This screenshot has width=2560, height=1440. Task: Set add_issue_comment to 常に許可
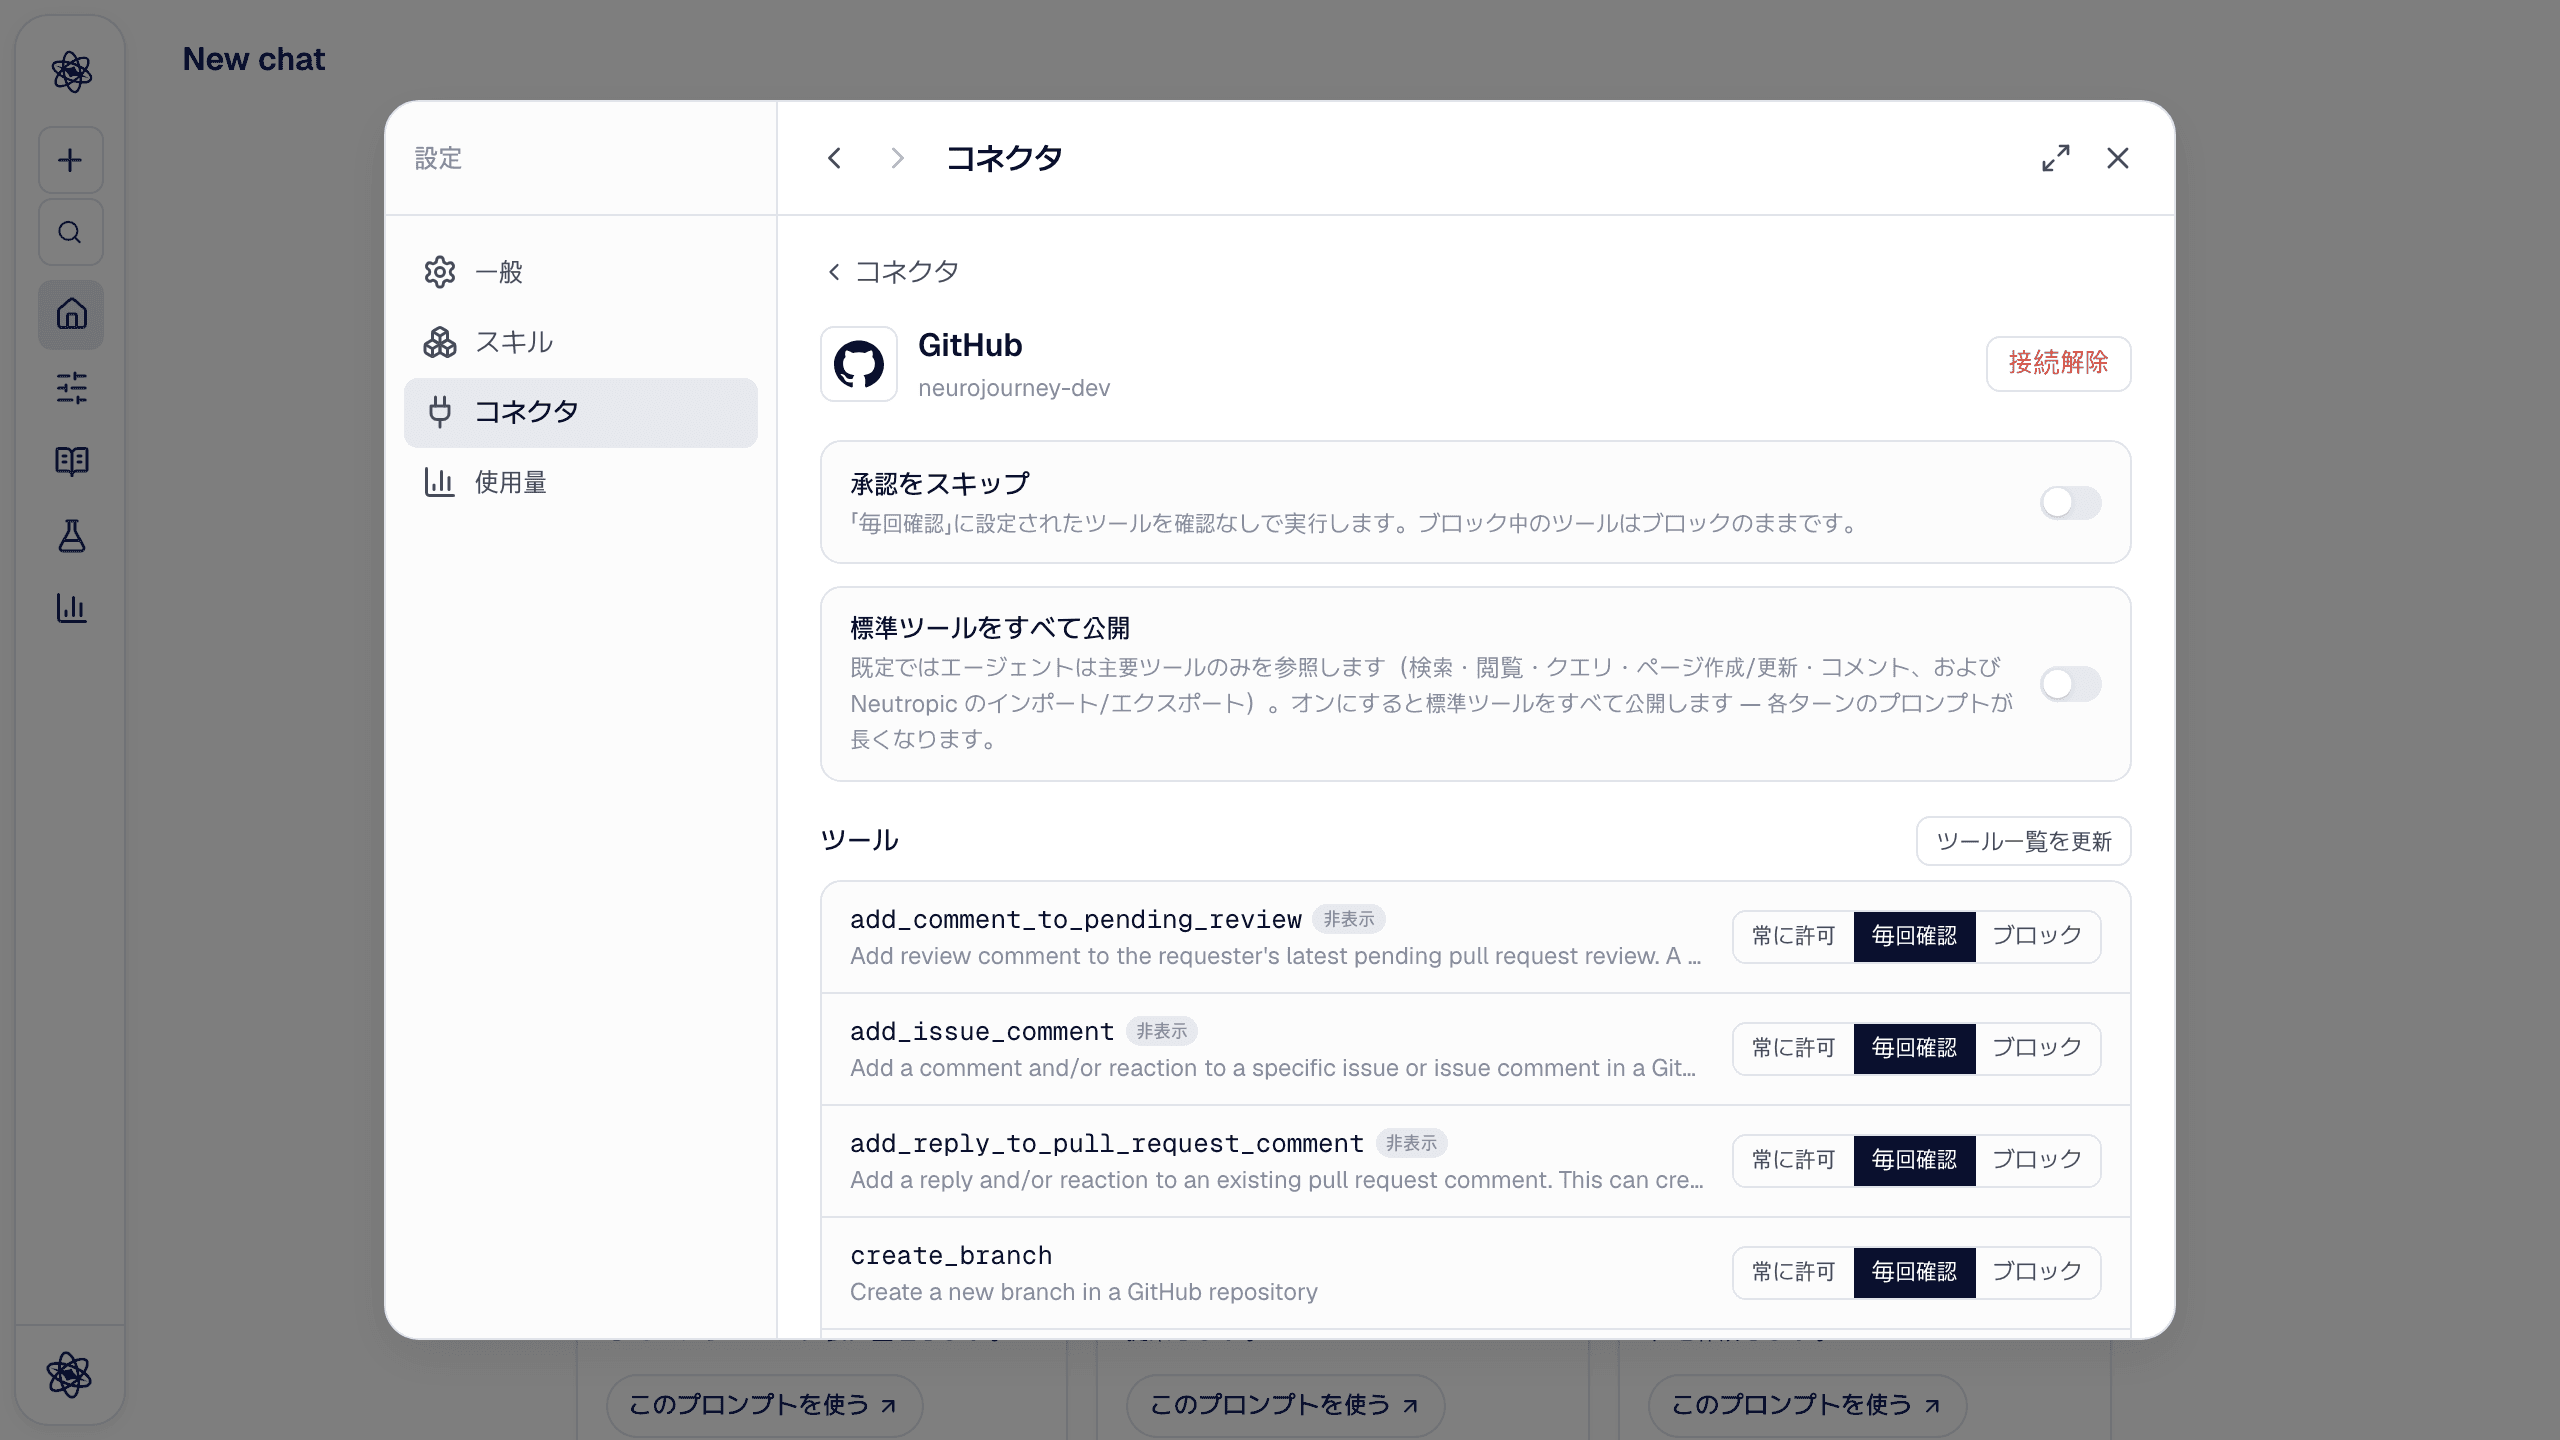(1794, 1048)
